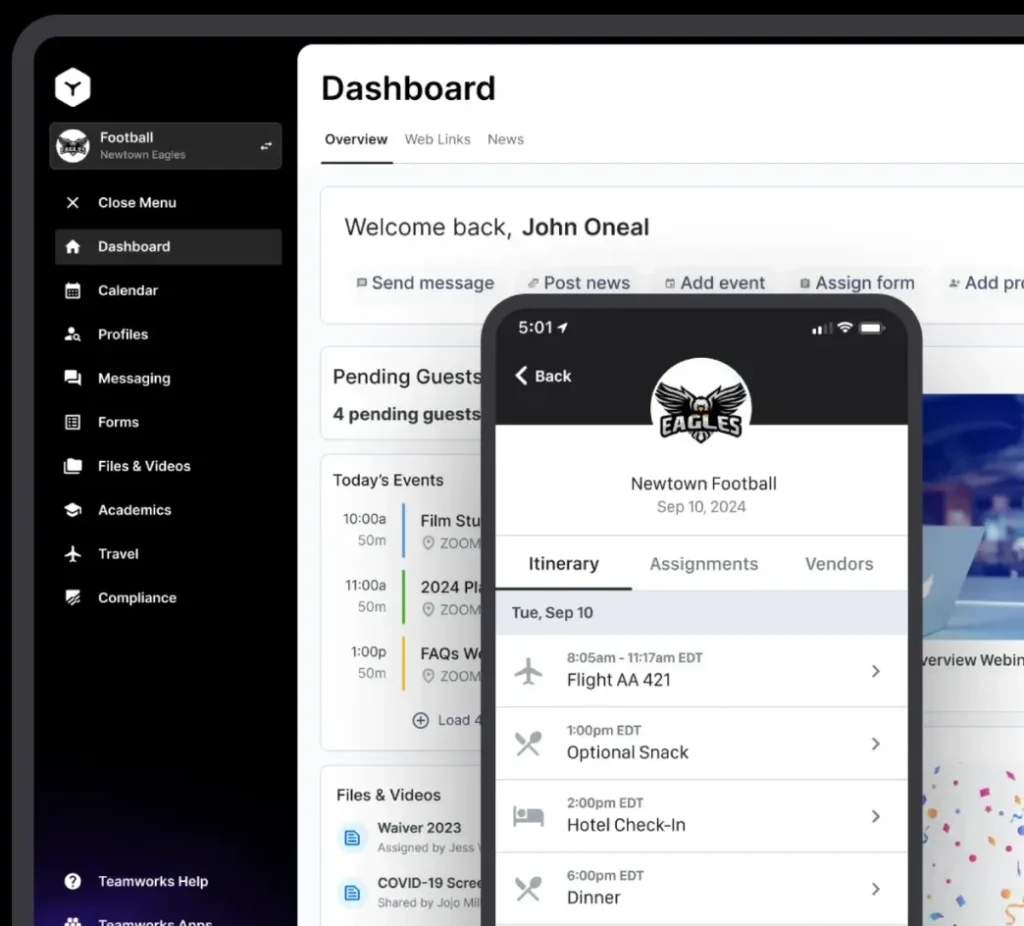
Task: Select the Itinerary tab on phone
Action: coord(564,564)
